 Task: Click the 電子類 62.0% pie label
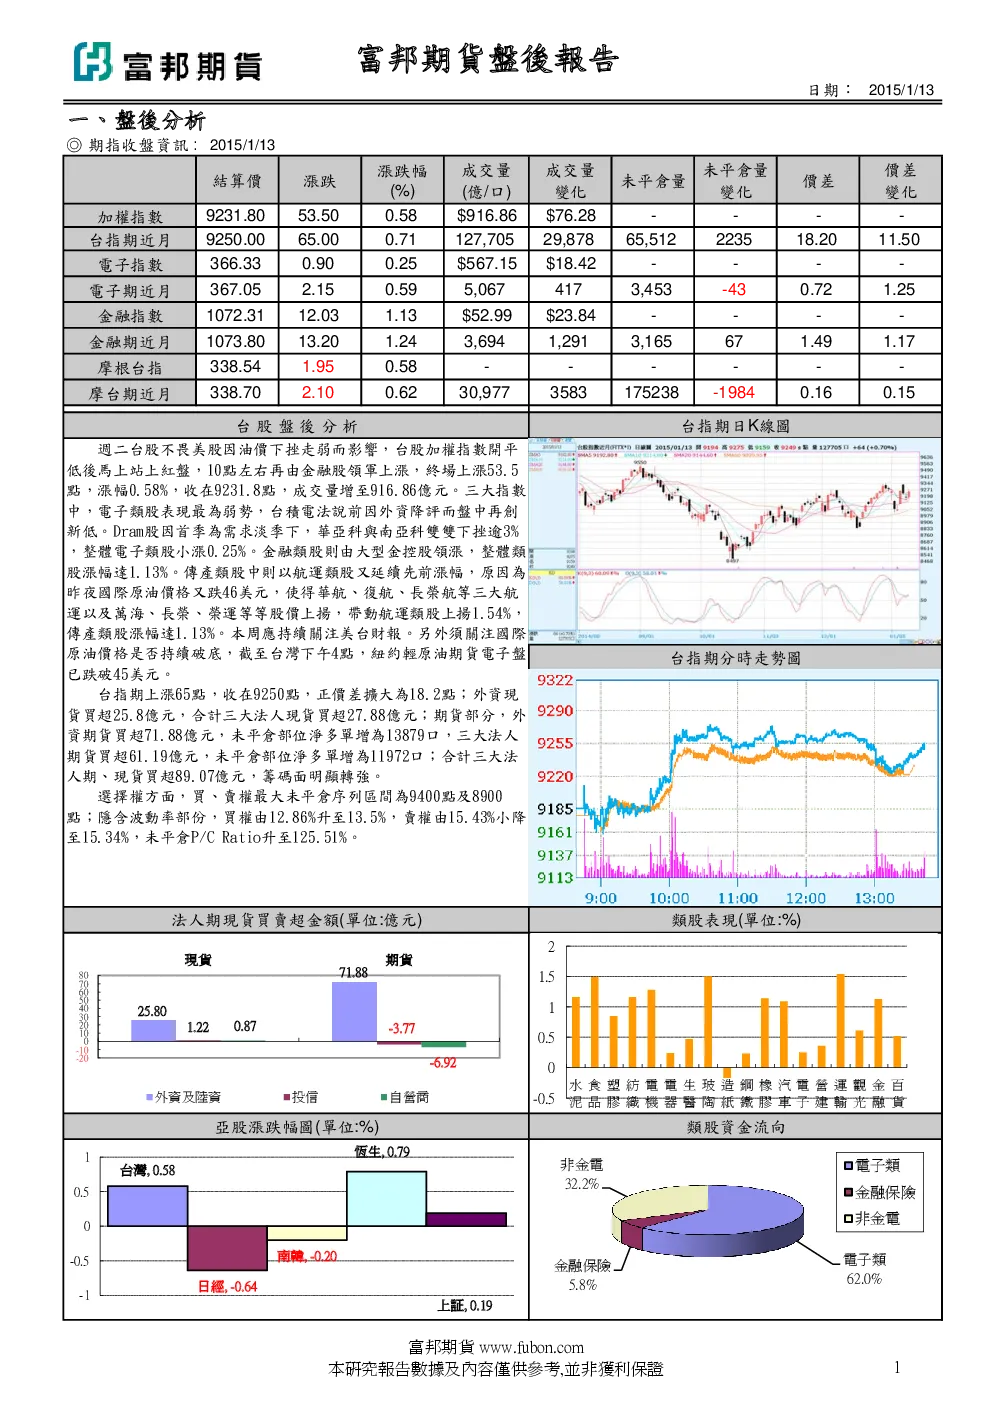tap(864, 1269)
